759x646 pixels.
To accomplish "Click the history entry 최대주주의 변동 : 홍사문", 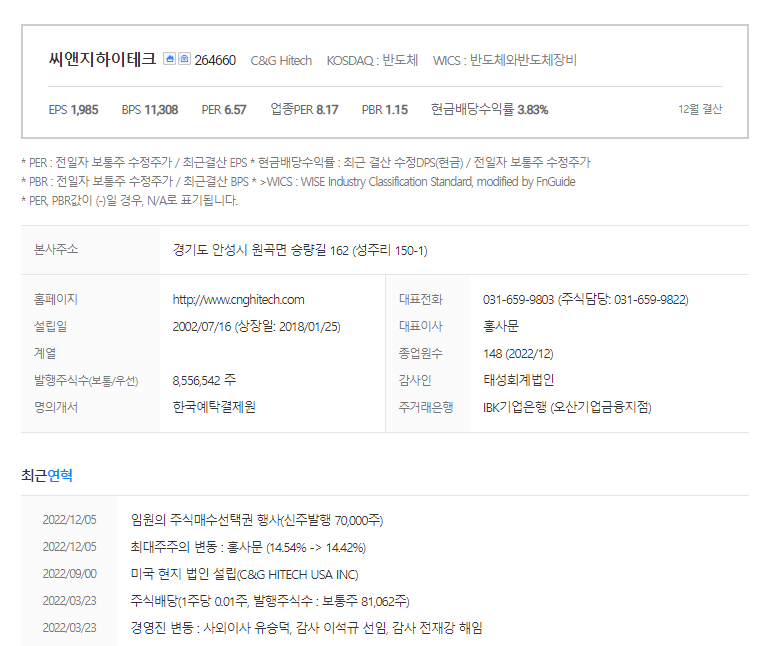I will point(248,547).
